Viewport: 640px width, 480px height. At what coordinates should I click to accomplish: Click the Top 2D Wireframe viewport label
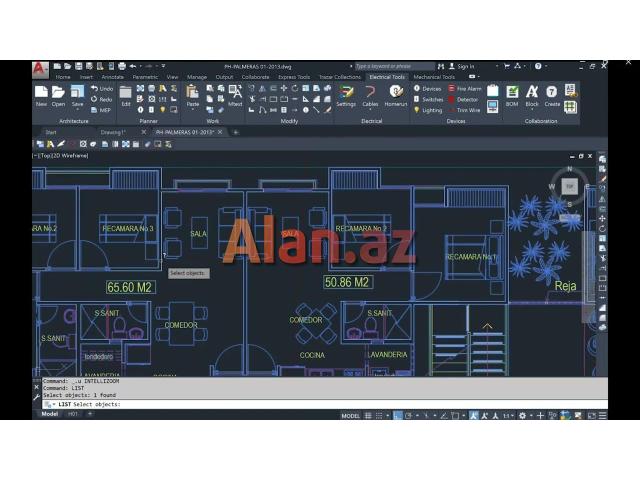[x=61, y=156]
